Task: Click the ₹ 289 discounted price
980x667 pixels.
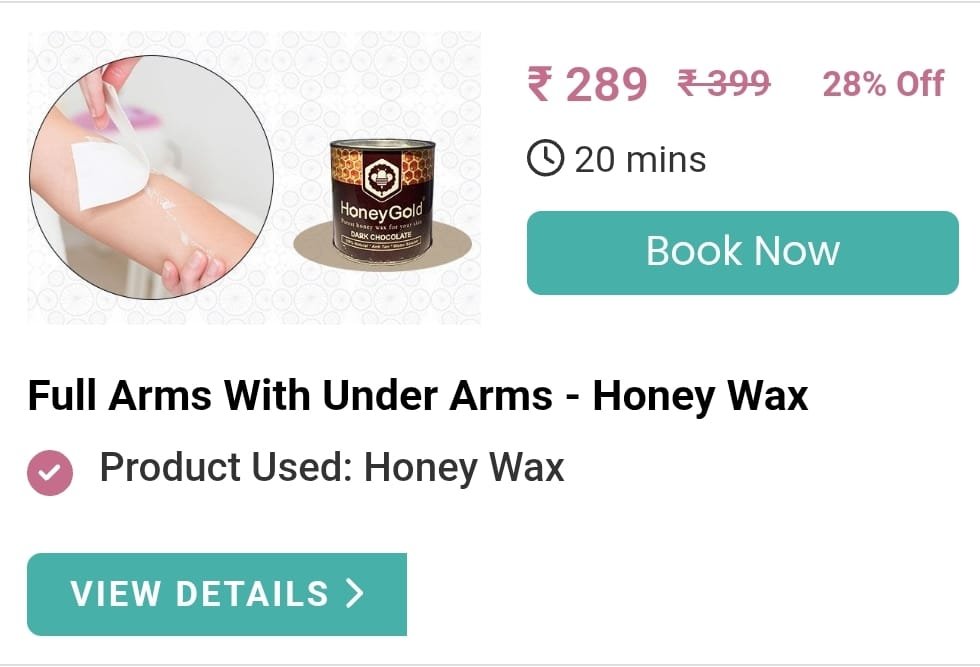Action: coord(588,84)
